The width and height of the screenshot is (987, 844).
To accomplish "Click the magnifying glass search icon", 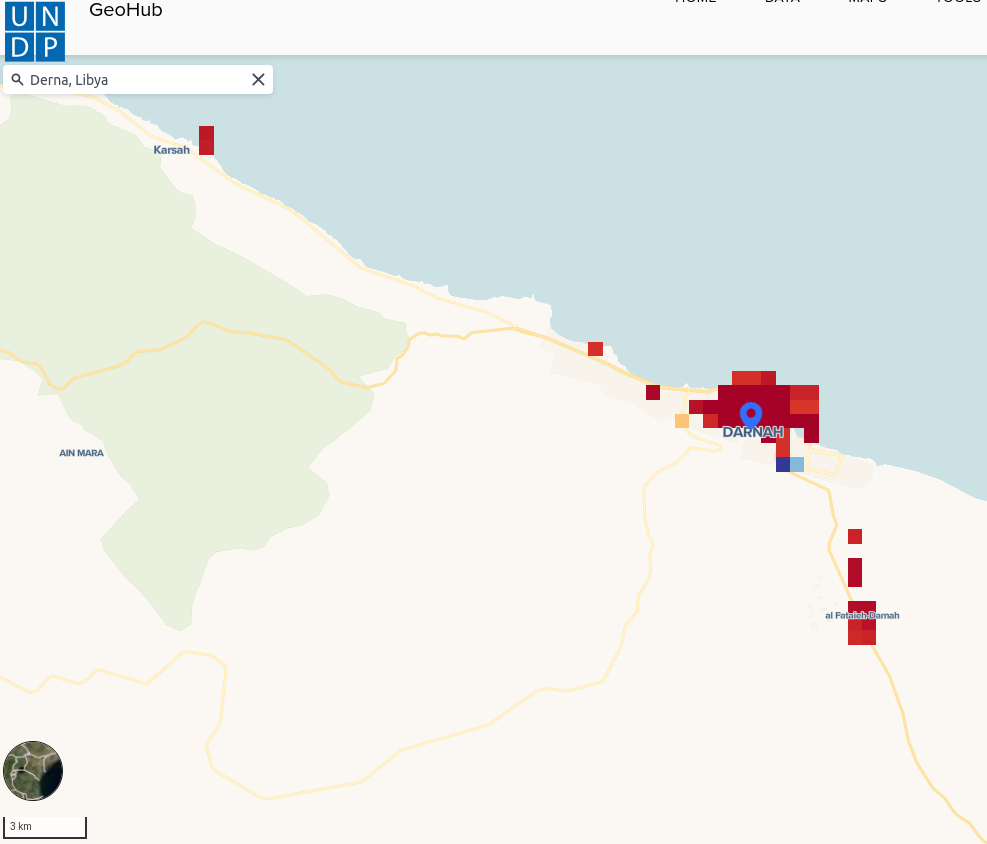I will 18,79.
